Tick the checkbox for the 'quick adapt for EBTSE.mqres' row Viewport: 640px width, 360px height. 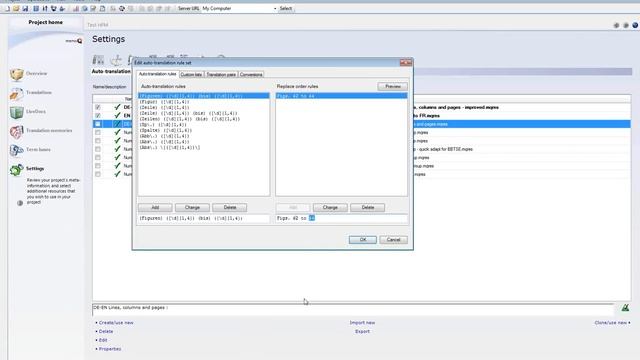98,149
